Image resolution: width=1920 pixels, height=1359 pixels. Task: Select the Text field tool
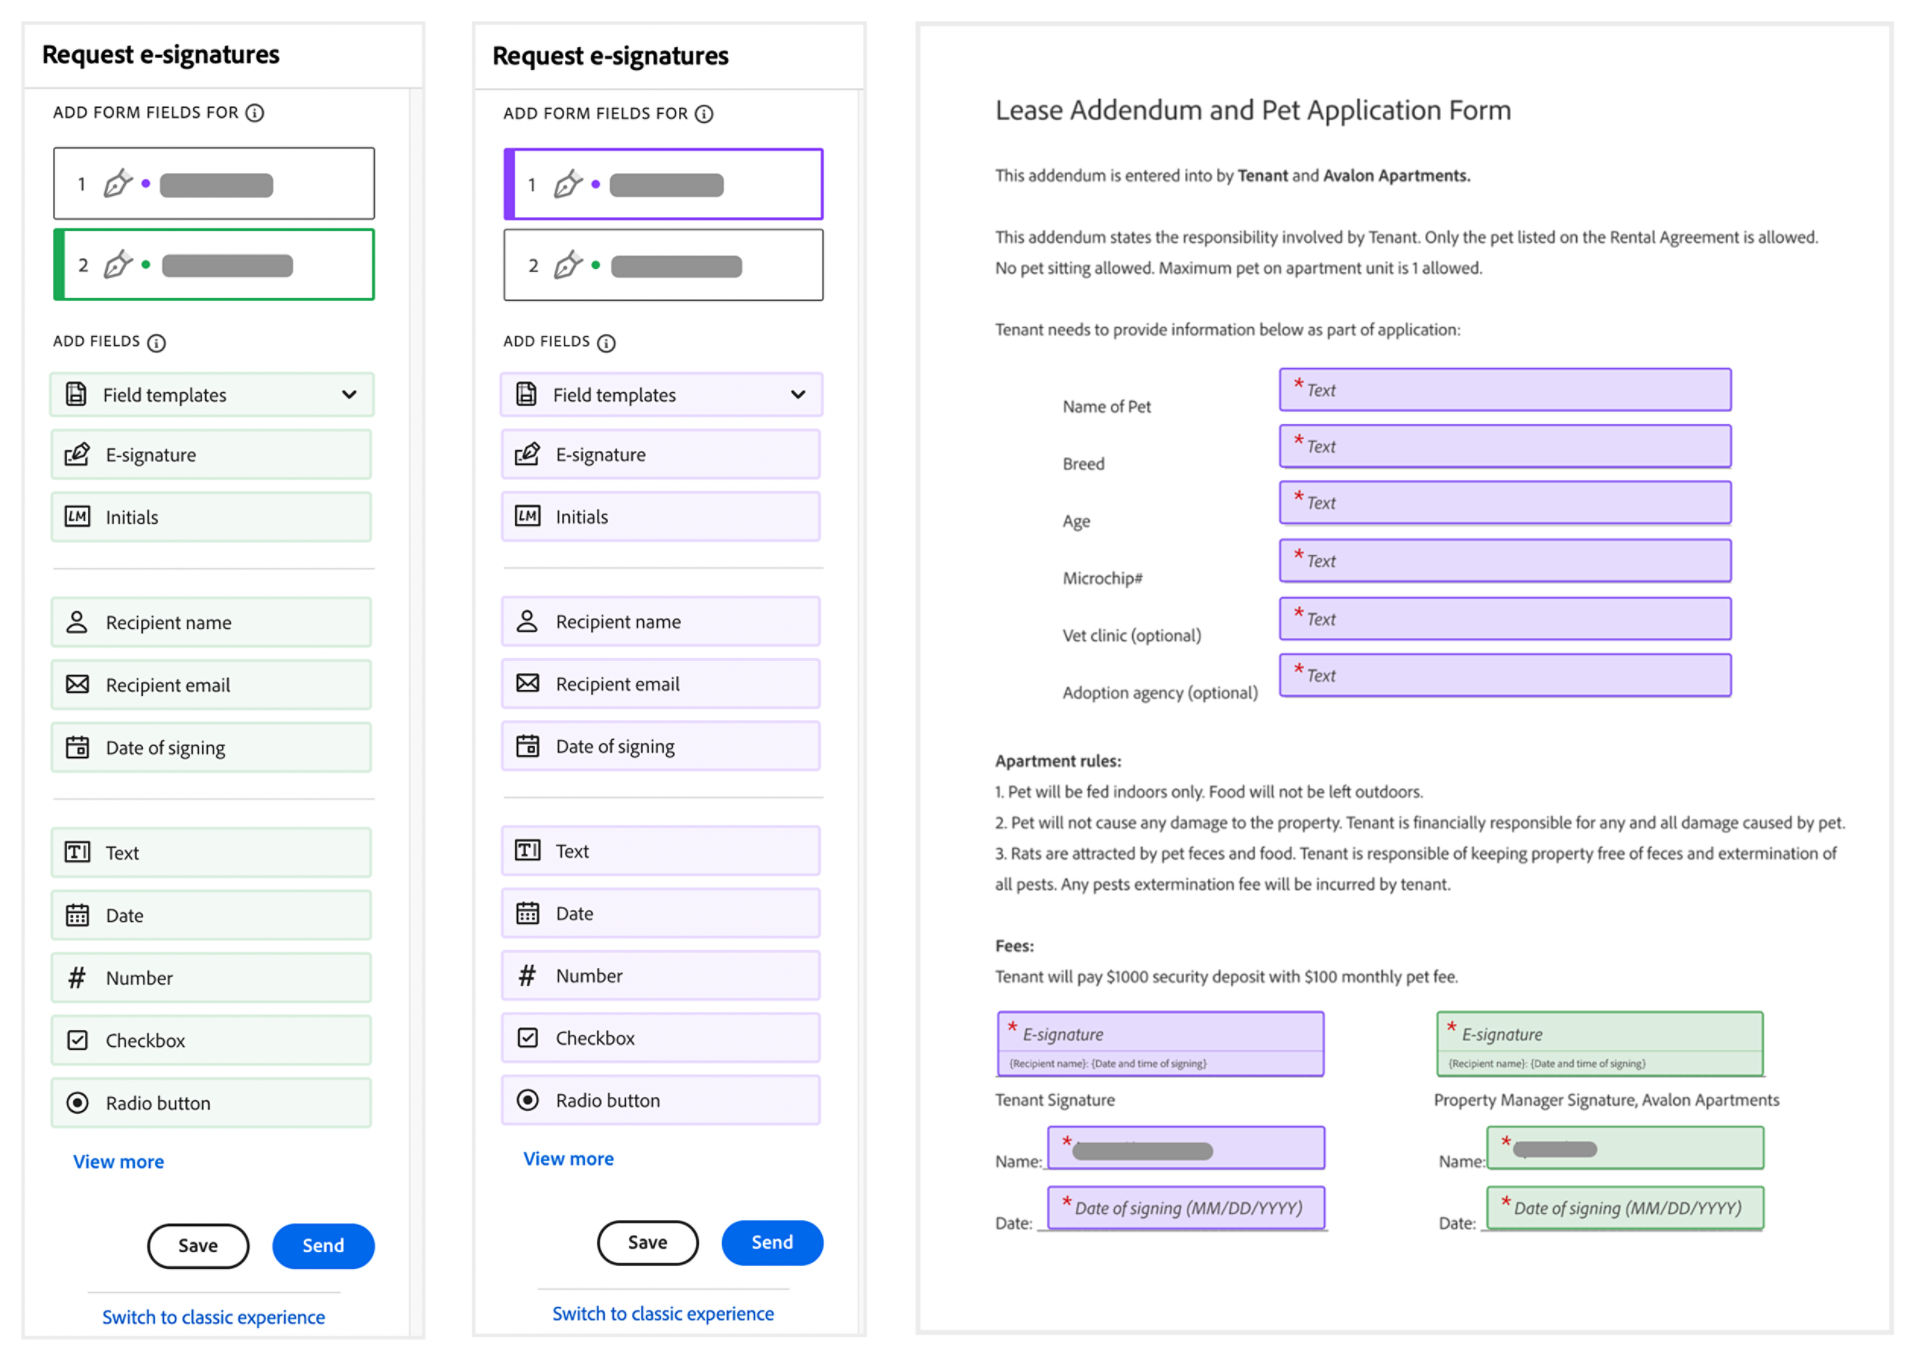[211, 852]
